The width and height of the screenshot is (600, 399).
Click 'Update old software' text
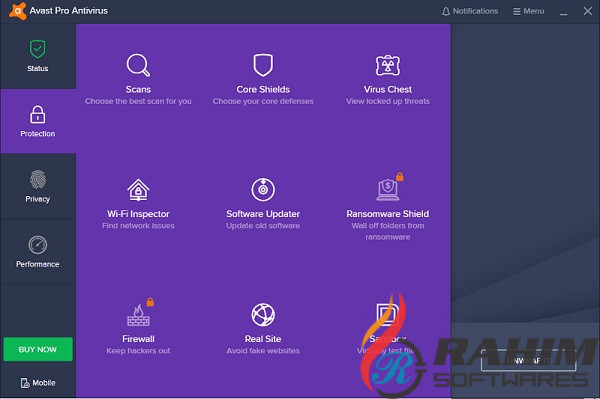263,226
